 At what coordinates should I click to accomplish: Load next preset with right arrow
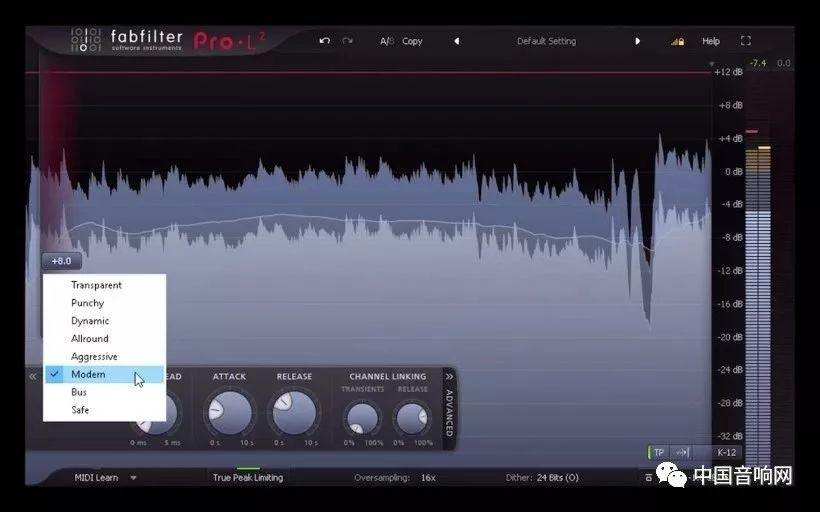click(637, 41)
